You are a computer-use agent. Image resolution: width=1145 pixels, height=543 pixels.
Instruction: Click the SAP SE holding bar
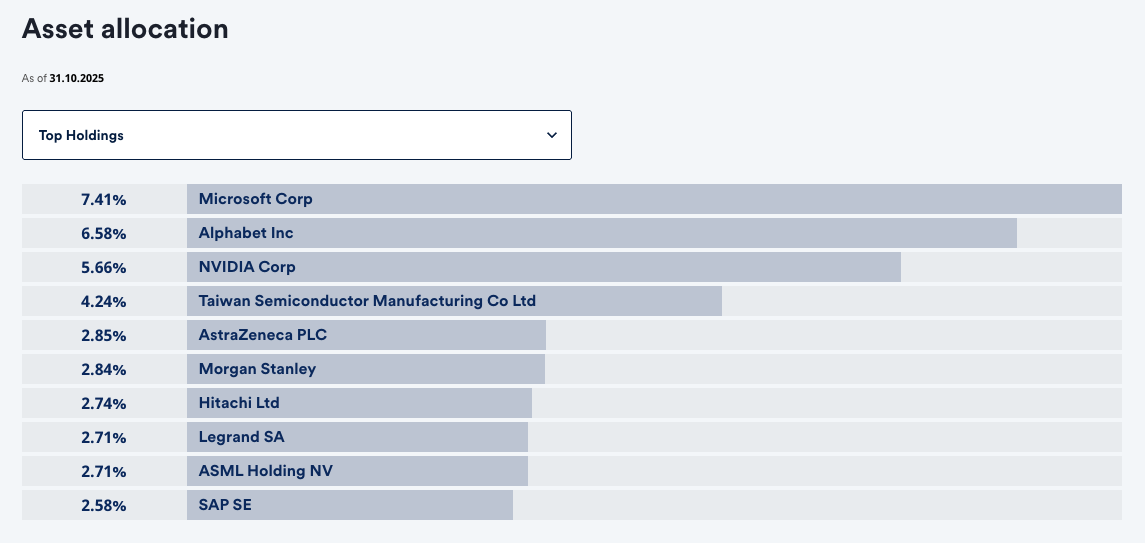click(349, 505)
